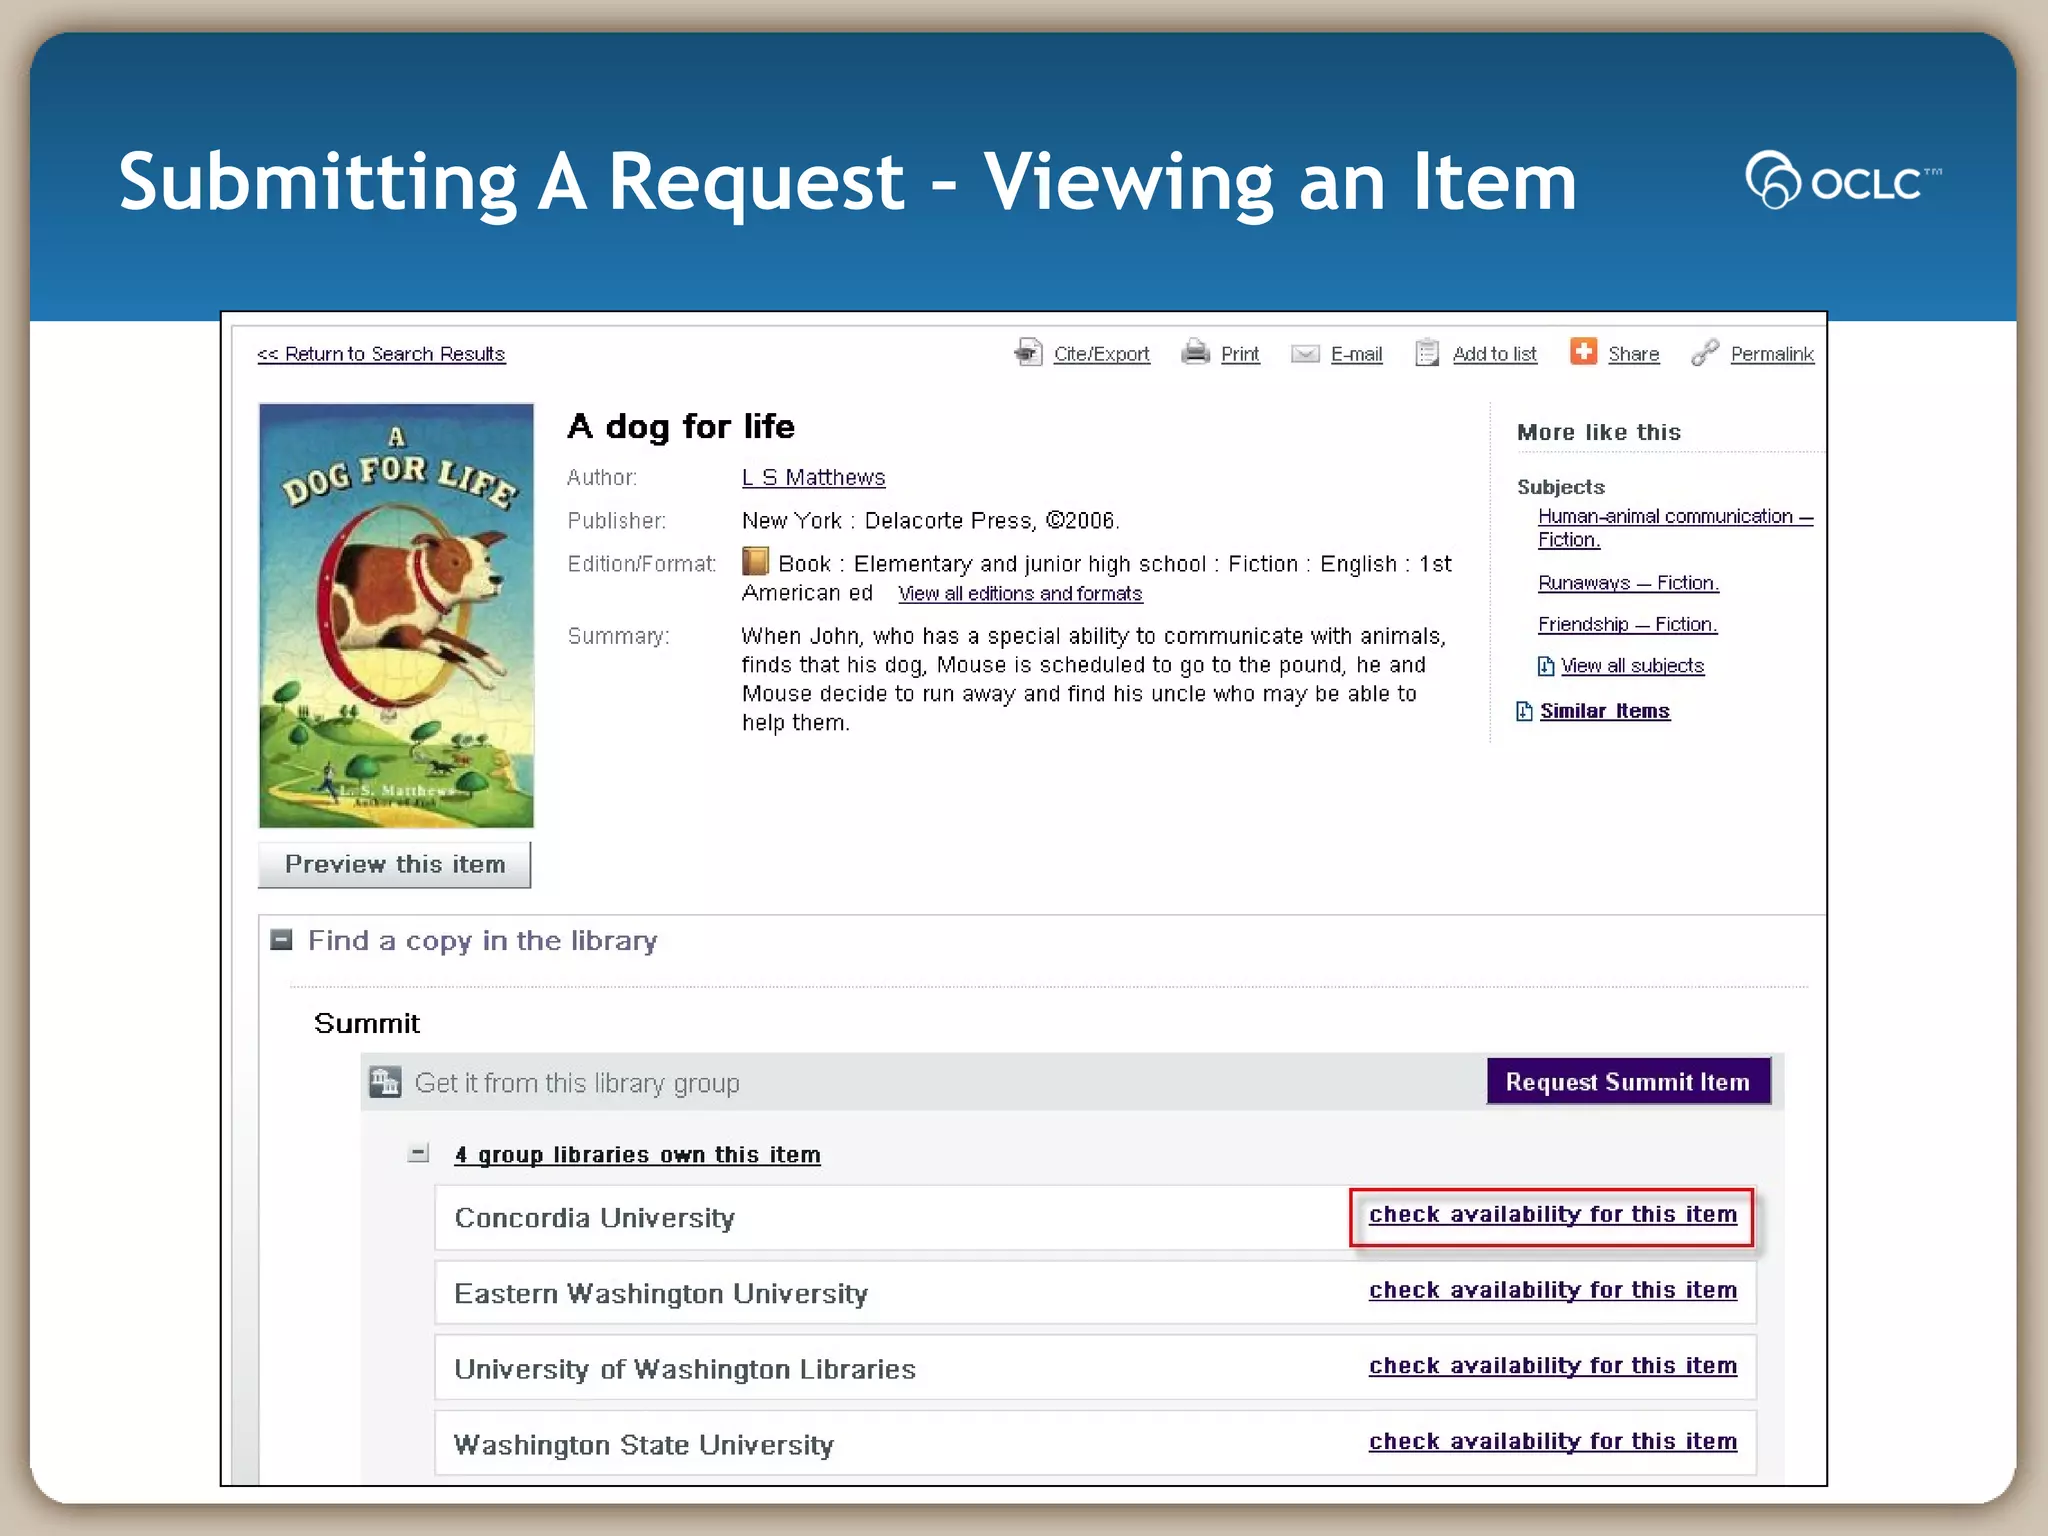
Task: Click the book format icon
Action: click(755, 561)
